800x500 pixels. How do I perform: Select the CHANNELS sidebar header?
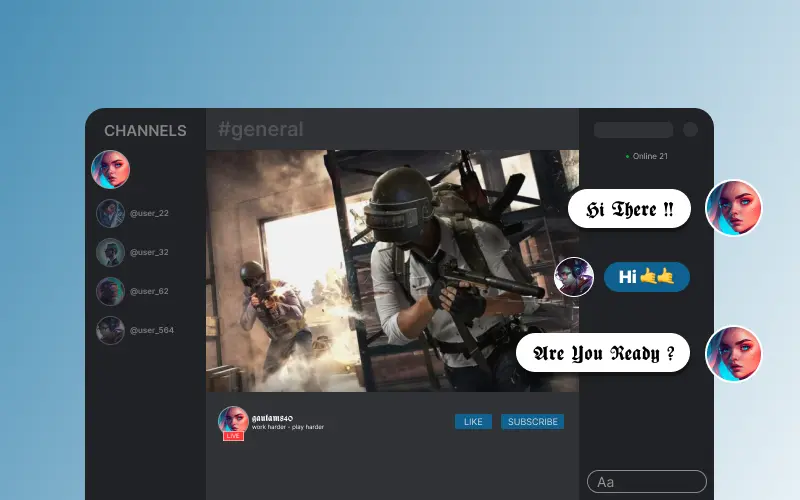point(145,131)
